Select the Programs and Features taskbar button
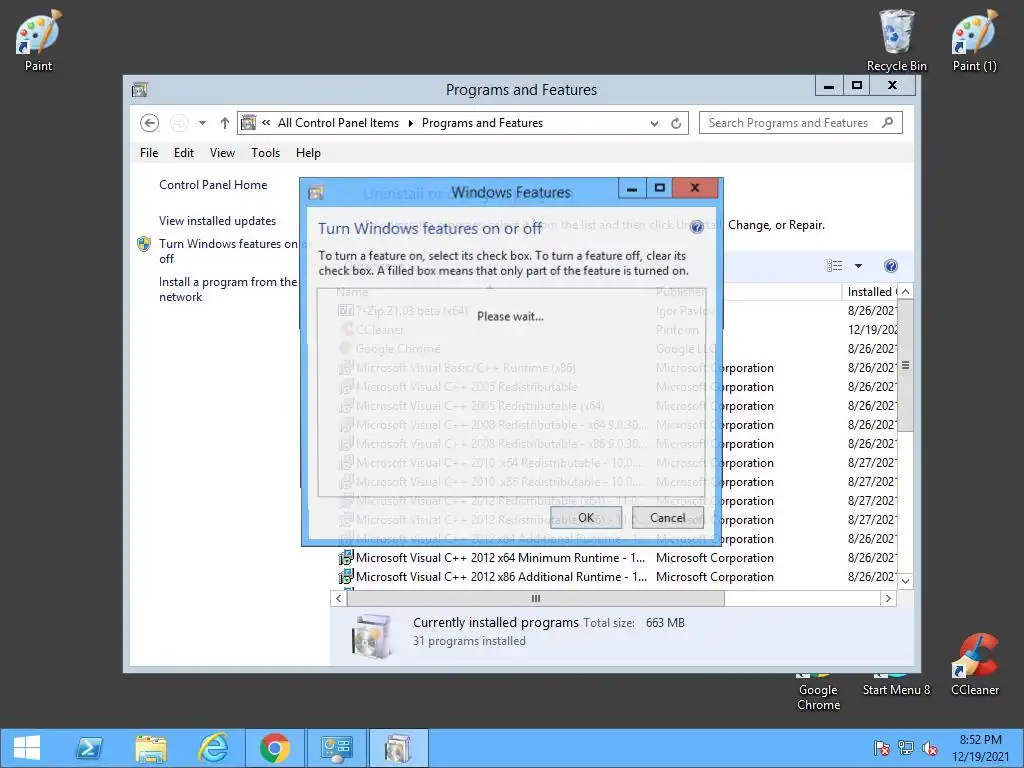This screenshot has width=1024, height=768. pos(398,748)
